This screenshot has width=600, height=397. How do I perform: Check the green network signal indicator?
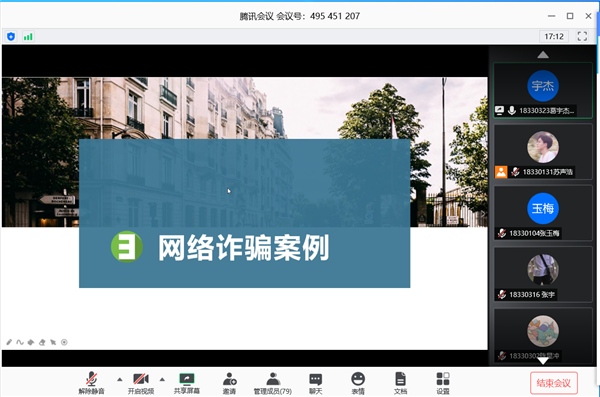(x=28, y=36)
